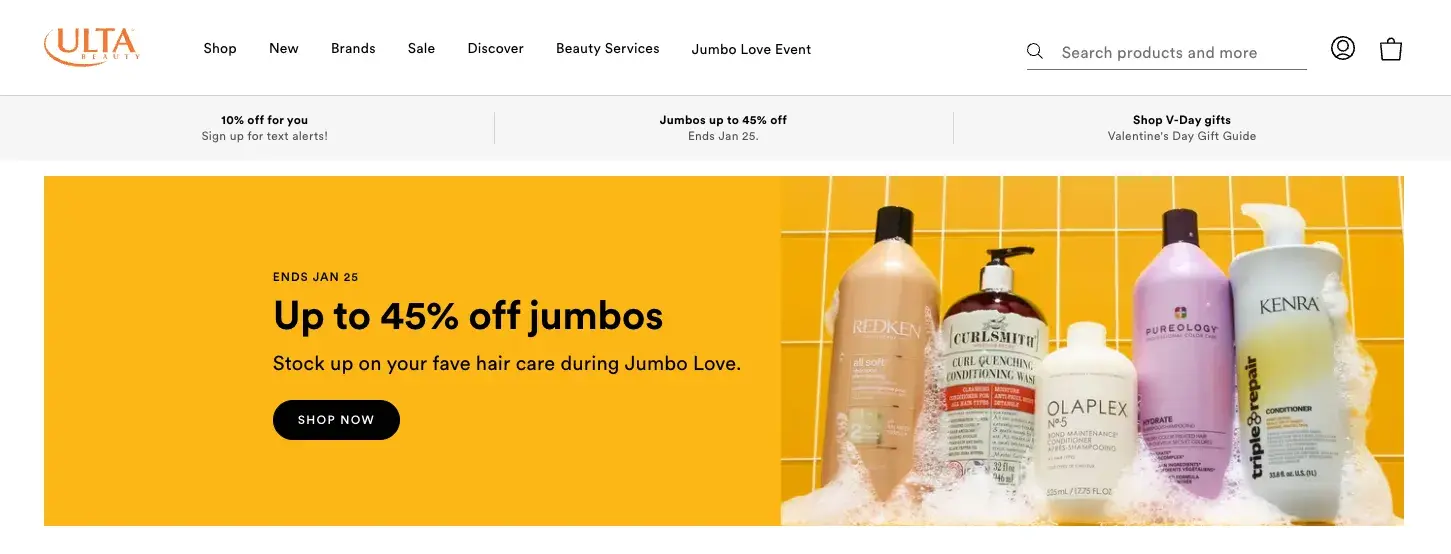Click the Shop Now button
The height and width of the screenshot is (554, 1451).
point(336,420)
